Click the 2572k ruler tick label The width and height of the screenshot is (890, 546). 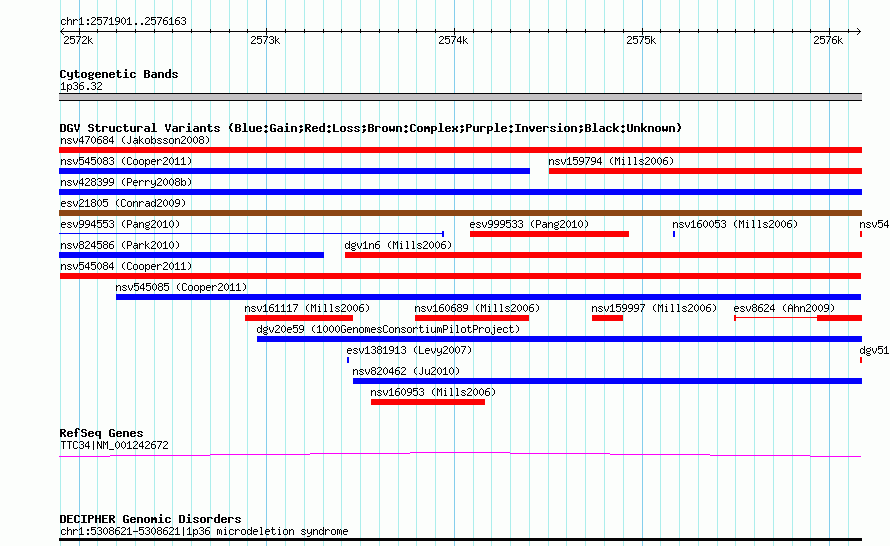(x=78, y=40)
